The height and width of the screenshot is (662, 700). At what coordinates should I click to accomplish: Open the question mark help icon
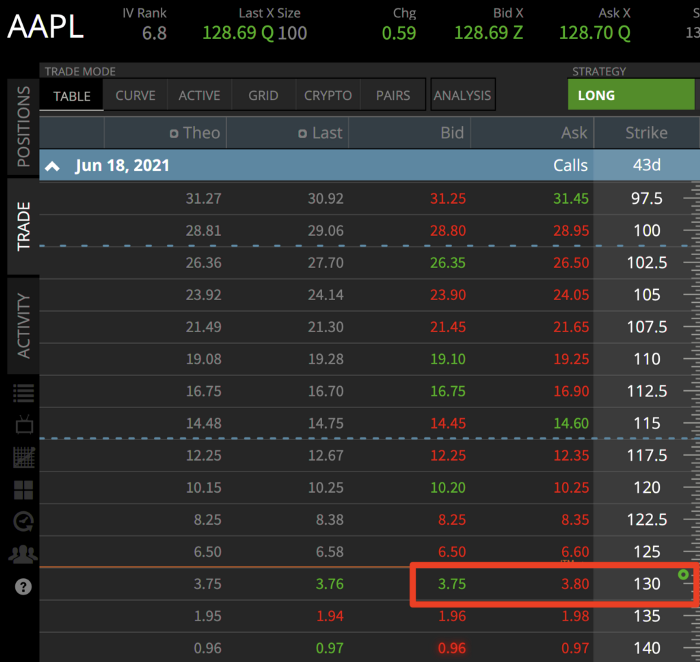pos(23,587)
